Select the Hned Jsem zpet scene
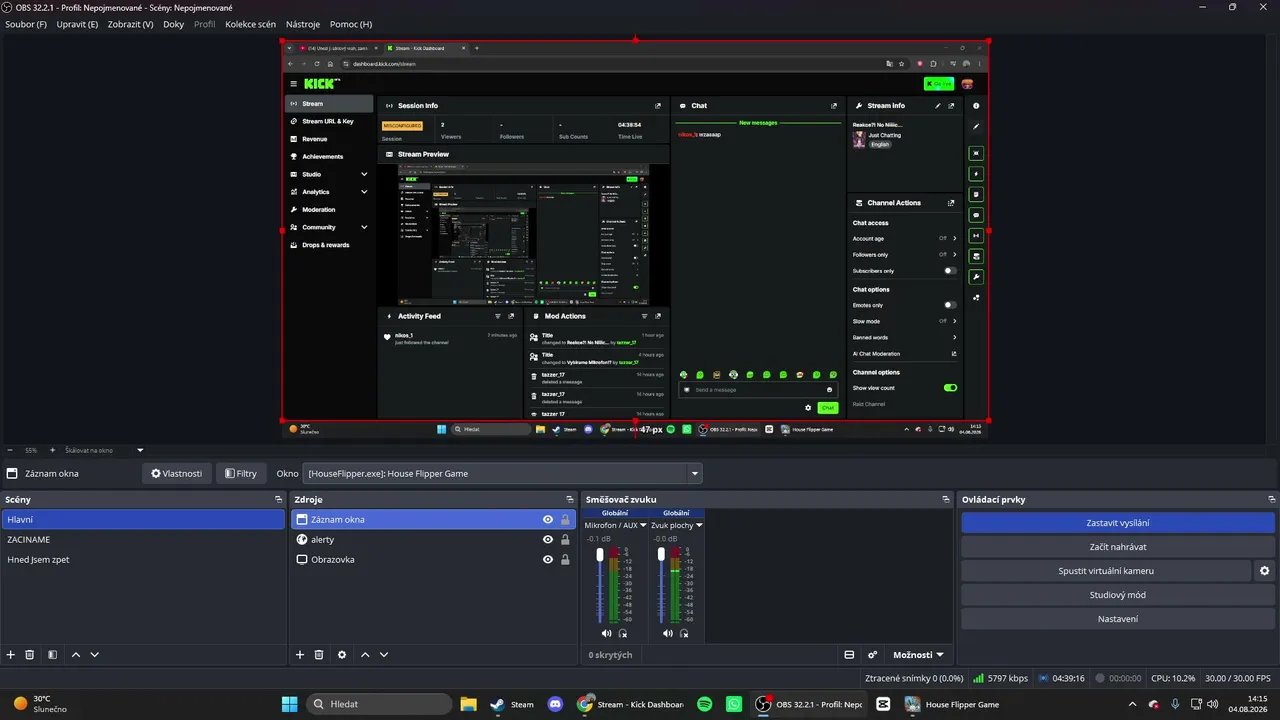Image resolution: width=1280 pixels, height=720 pixels. (143, 560)
